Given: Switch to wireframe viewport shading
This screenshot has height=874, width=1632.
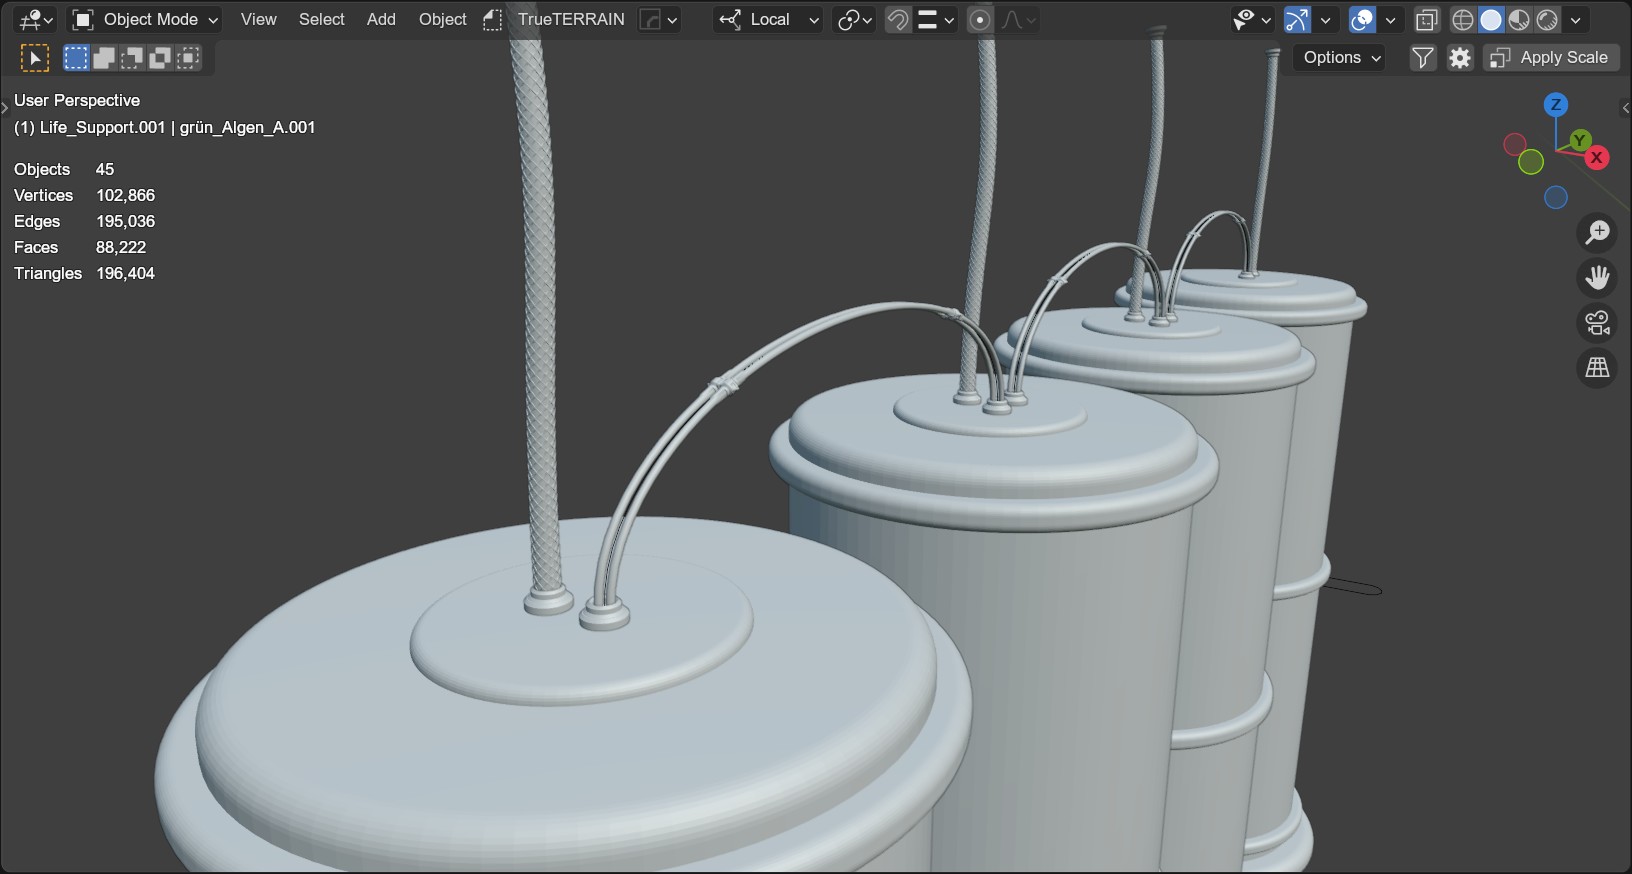Looking at the screenshot, I should pos(1463,19).
